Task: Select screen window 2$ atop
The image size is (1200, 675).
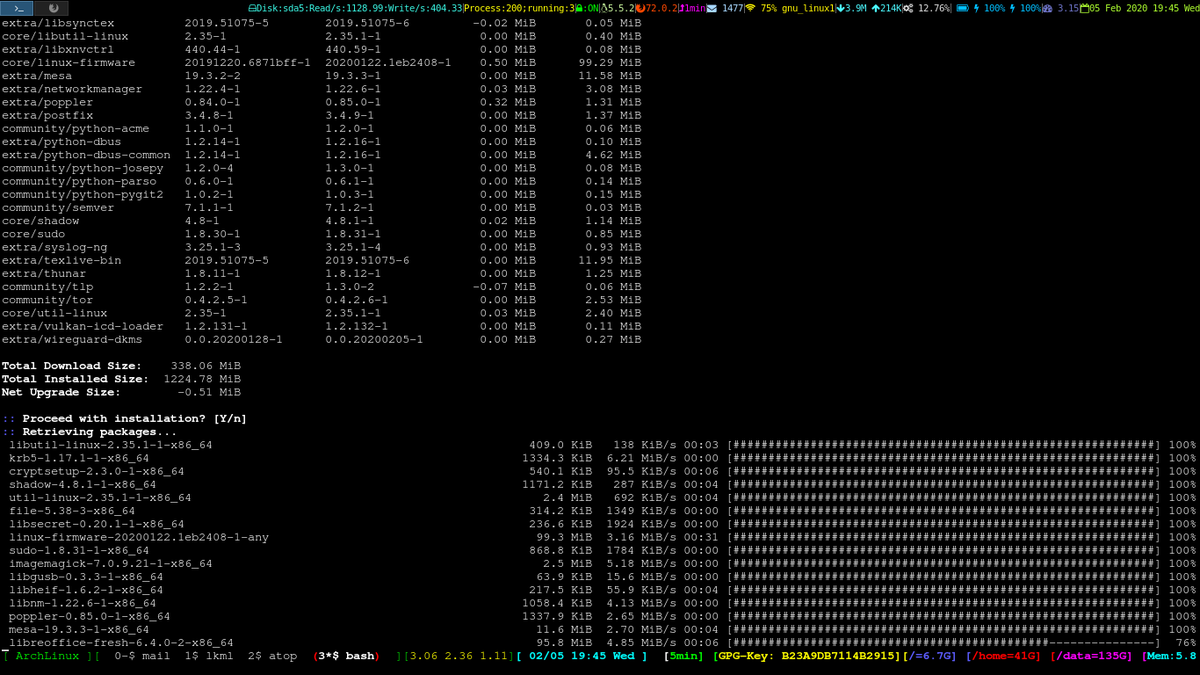Action: click(x=272, y=656)
